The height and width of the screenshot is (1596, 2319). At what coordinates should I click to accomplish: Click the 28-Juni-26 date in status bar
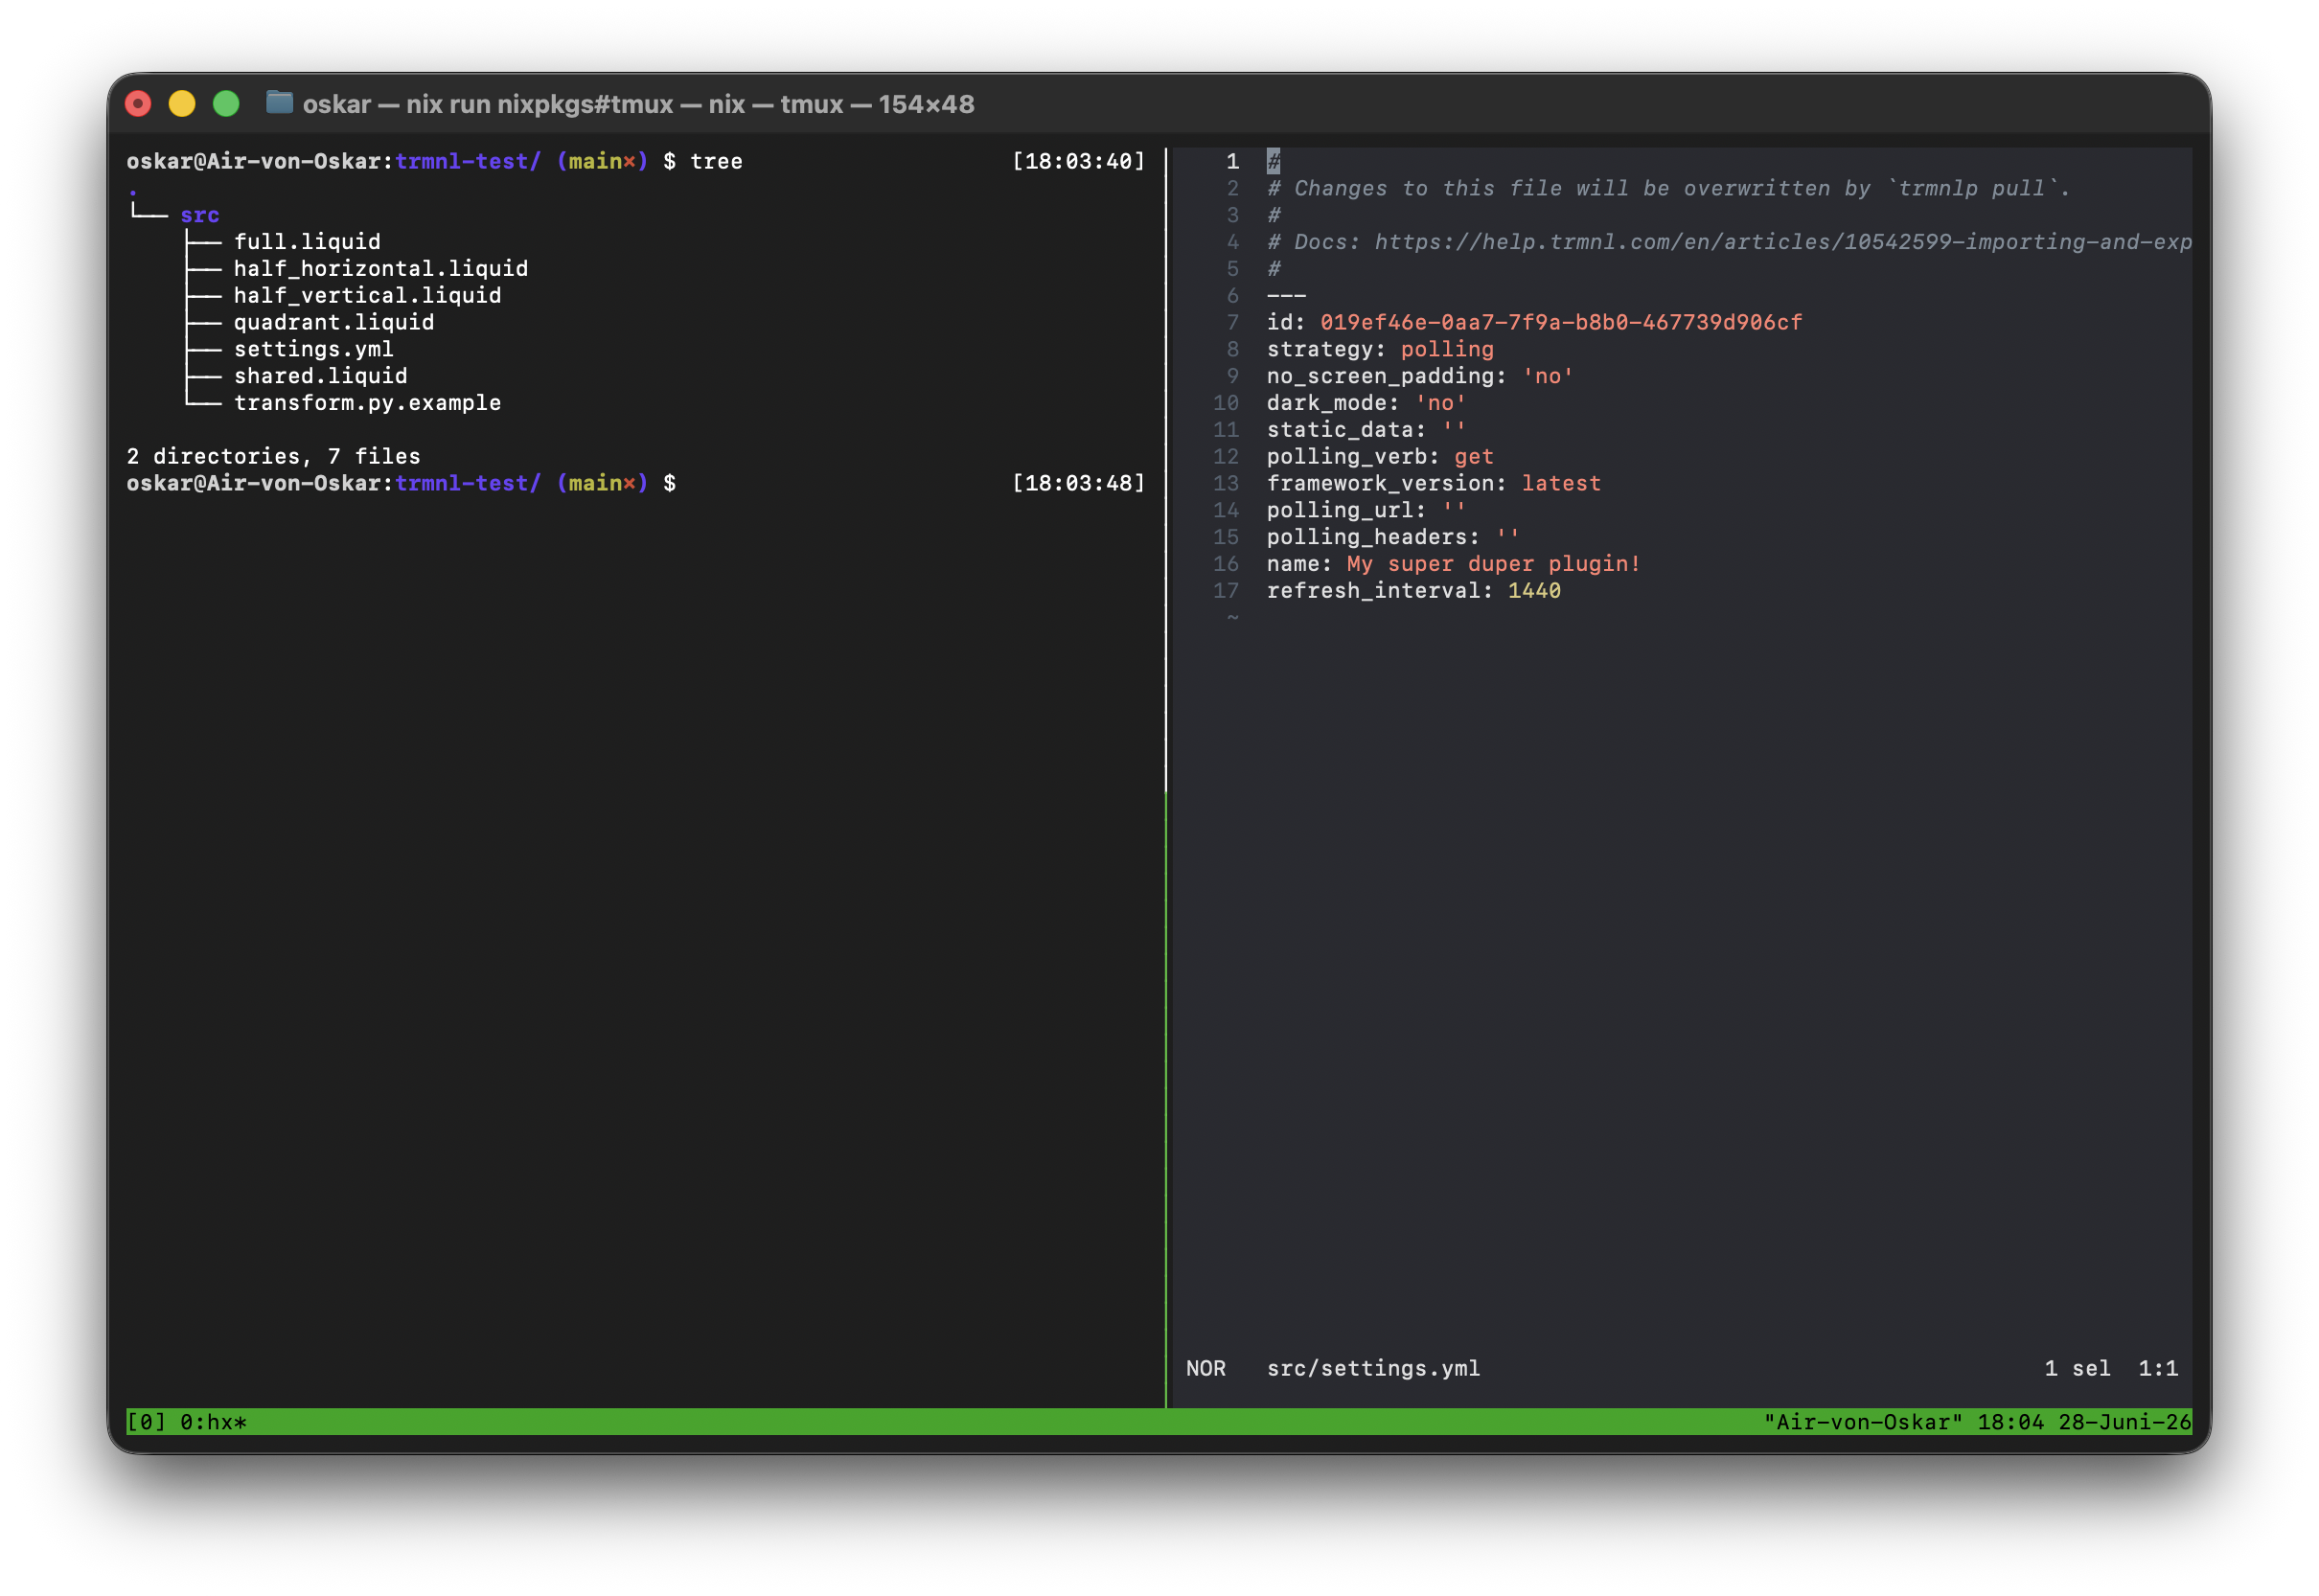click(x=2125, y=1423)
